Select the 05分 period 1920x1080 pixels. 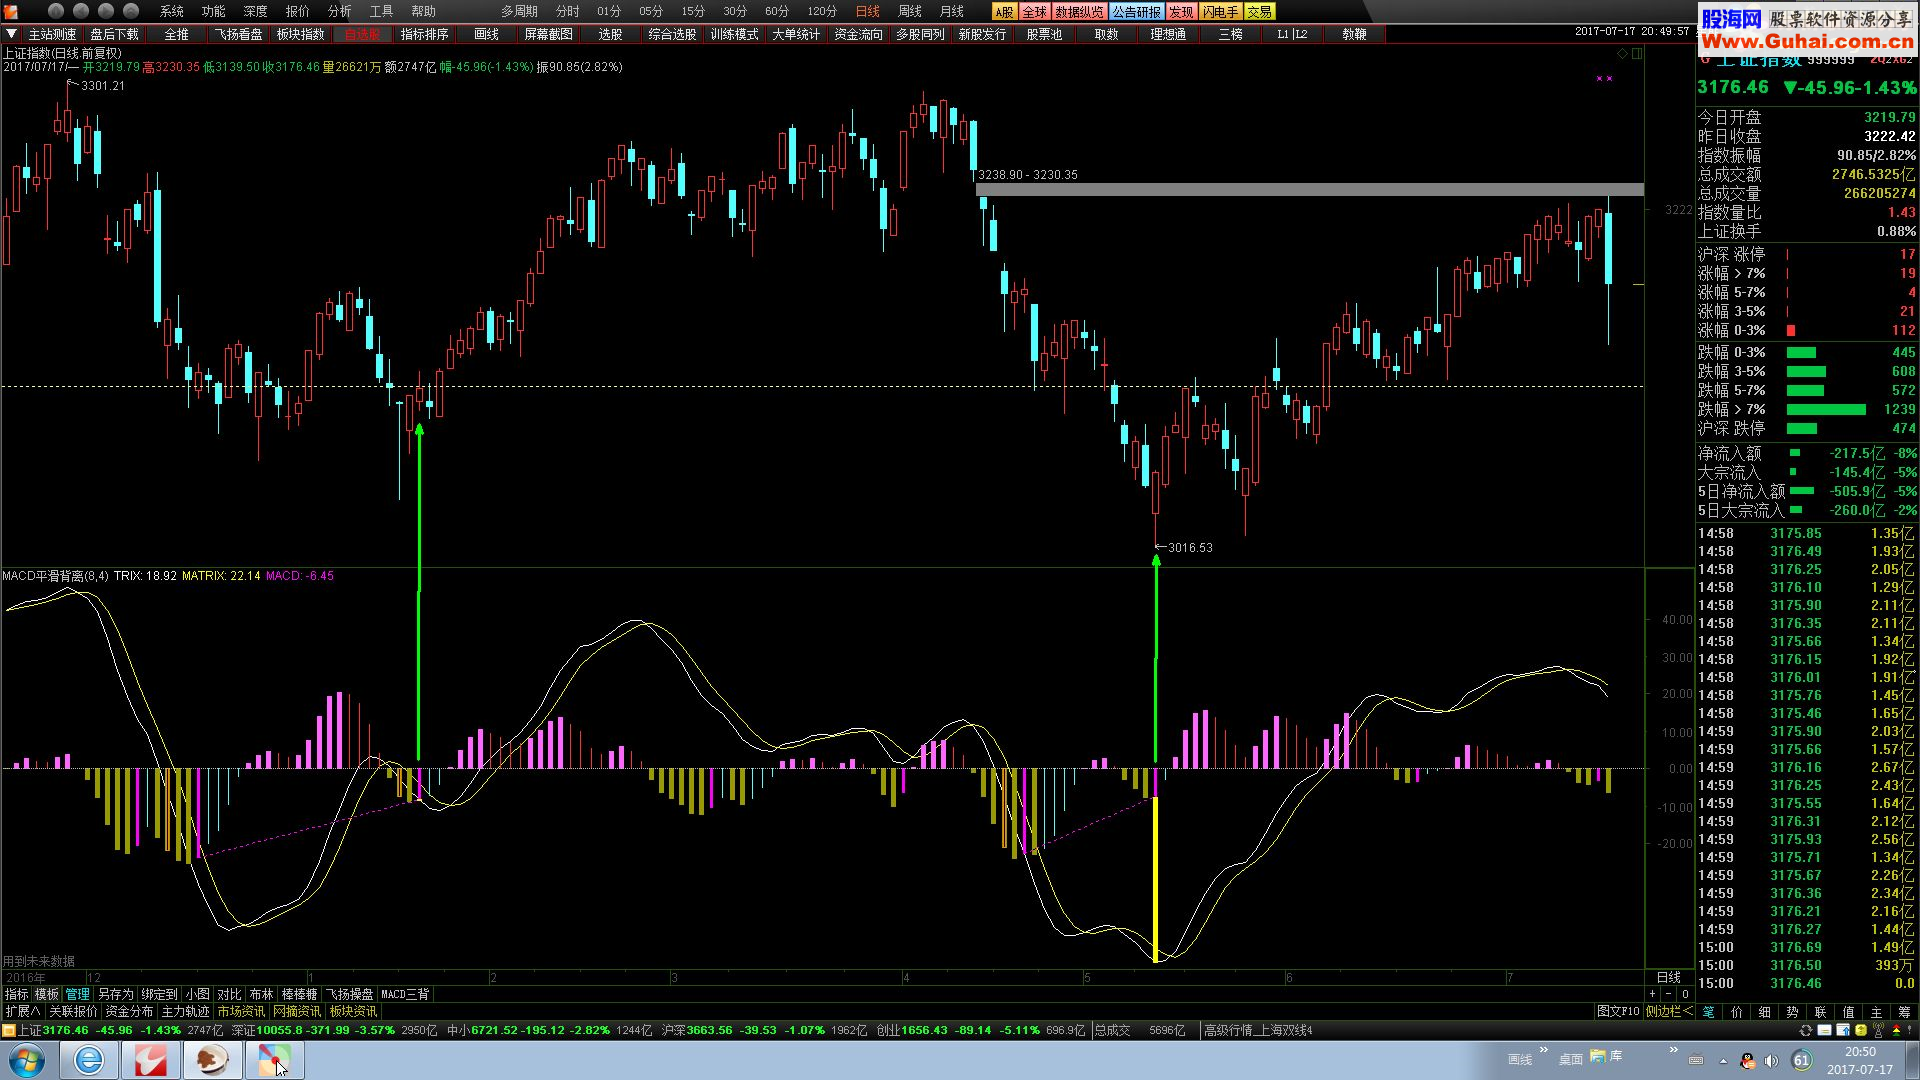tap(651, 11)
